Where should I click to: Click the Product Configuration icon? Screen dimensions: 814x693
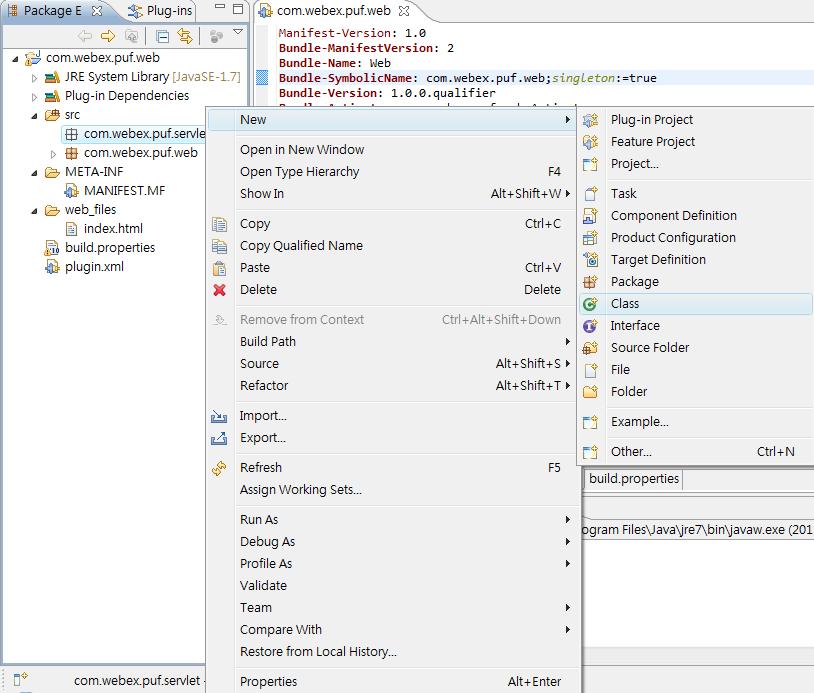(591, 238)
